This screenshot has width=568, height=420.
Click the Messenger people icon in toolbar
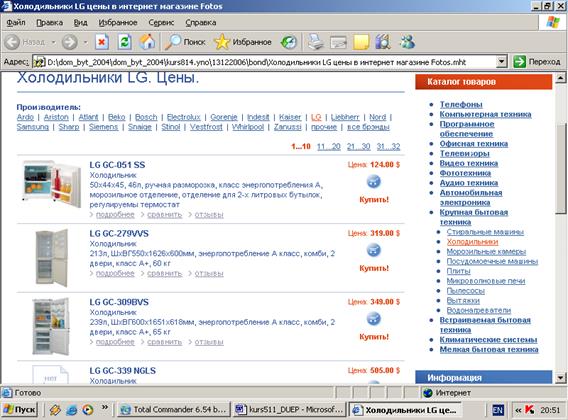coord(407,42)
